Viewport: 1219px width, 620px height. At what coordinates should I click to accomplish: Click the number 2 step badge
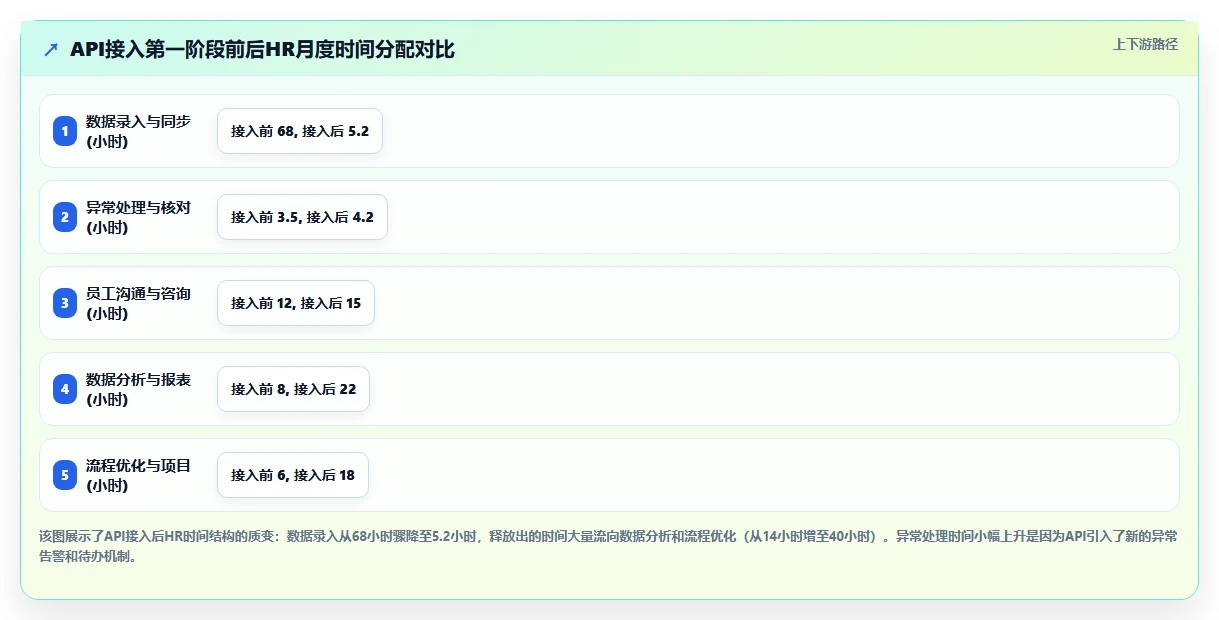pyautogui.click(x=65, y=217)
